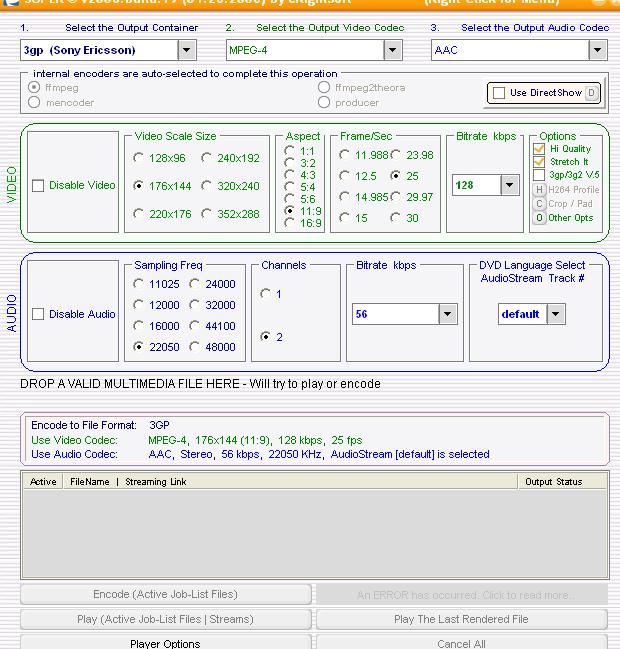Screen dimensions: 620x649
Task: Click the FileName | Streaming Link column header
Action: [290, 482]
